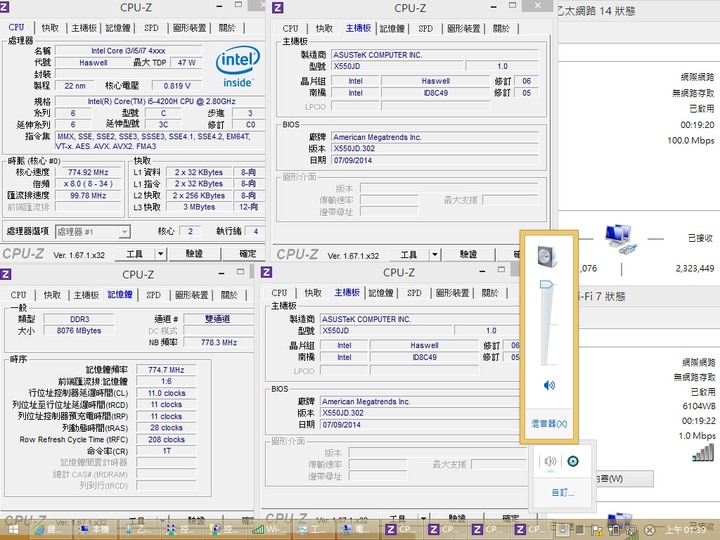Open the Windows Start button
The width and height of the screenshot is (720, 540).
[x=13, y=529]
